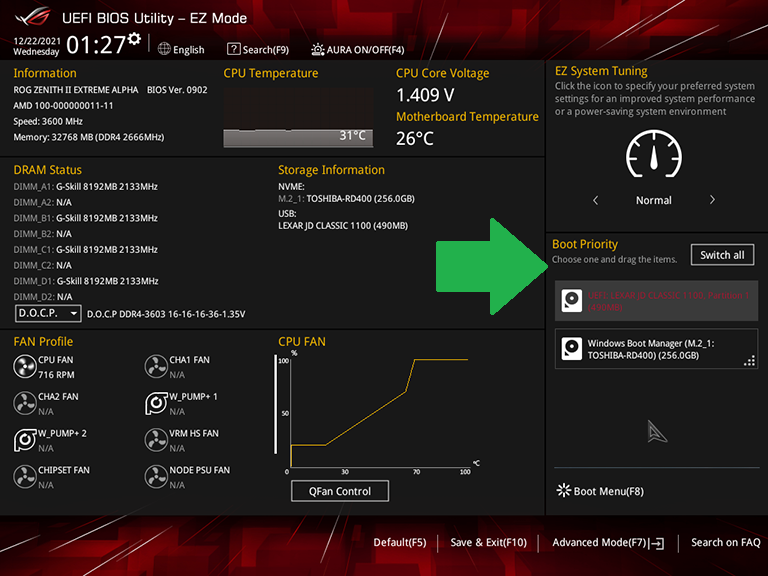The height and width of the screenshot is (576, 768).
Task: Toggle AURA ON/OFF (F4)
Action: pyautogui.click(x=358, y=49)
